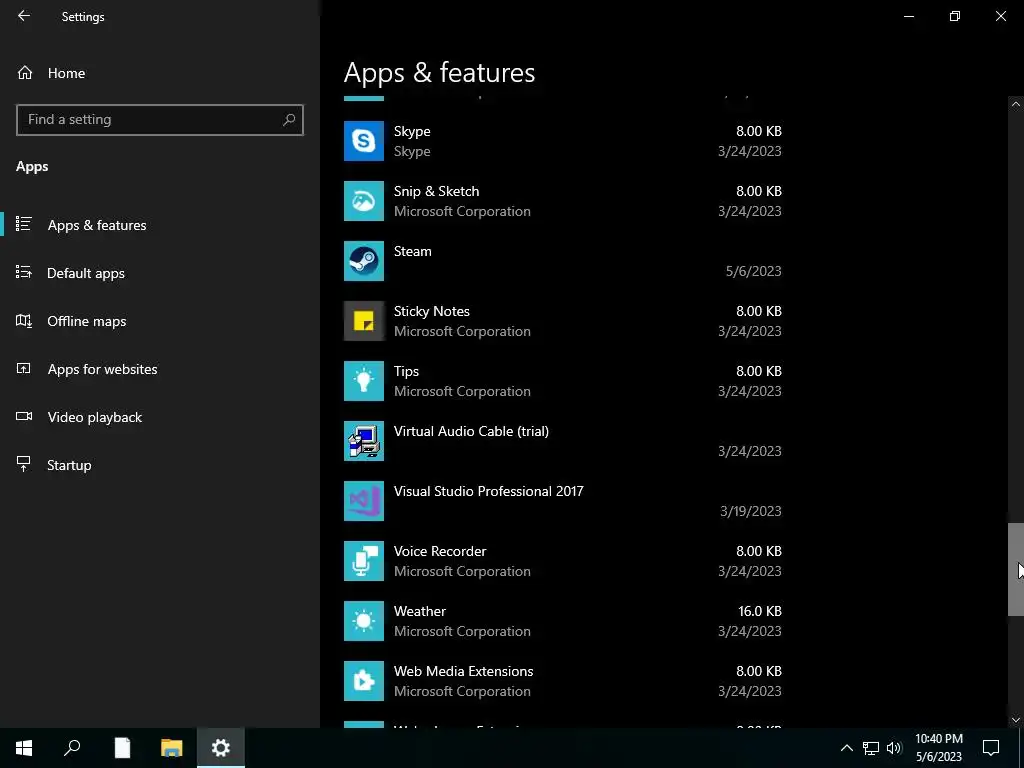Open the taskbar clock showing 10:40 PM
1024x768 pixels.
point(938,748)
